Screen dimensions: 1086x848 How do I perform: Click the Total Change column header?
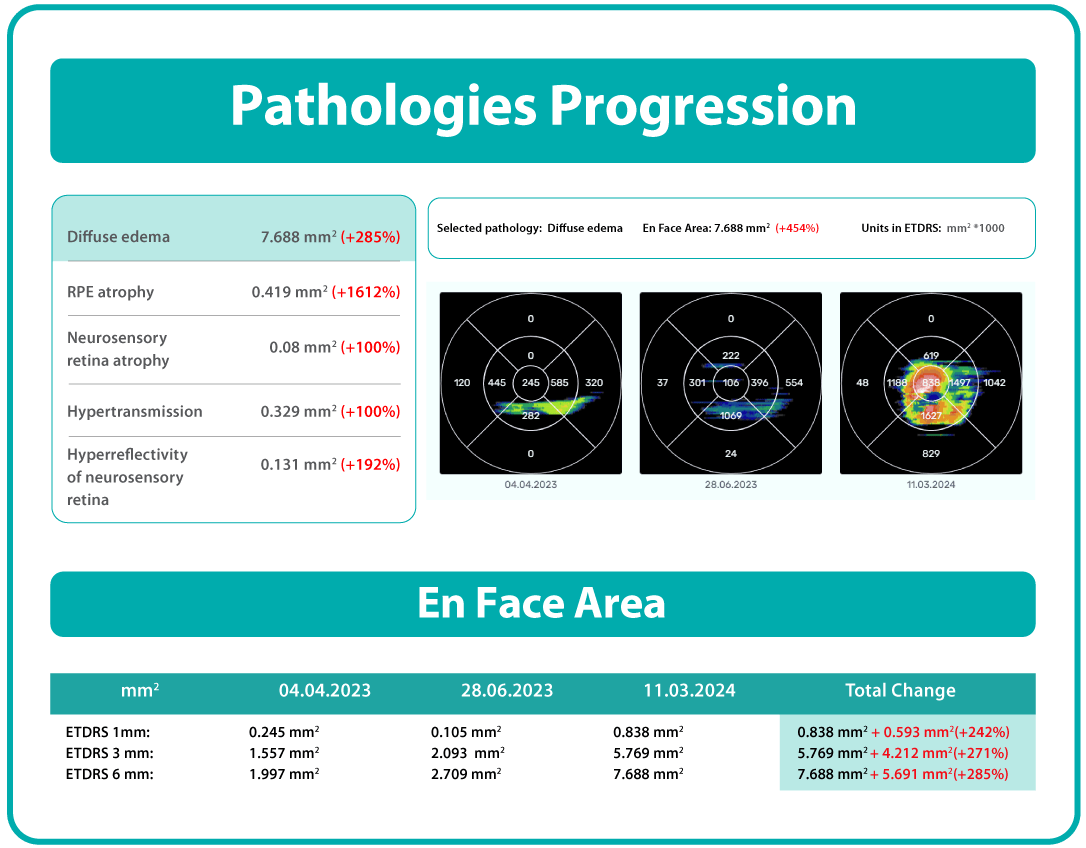click(900, 691)
